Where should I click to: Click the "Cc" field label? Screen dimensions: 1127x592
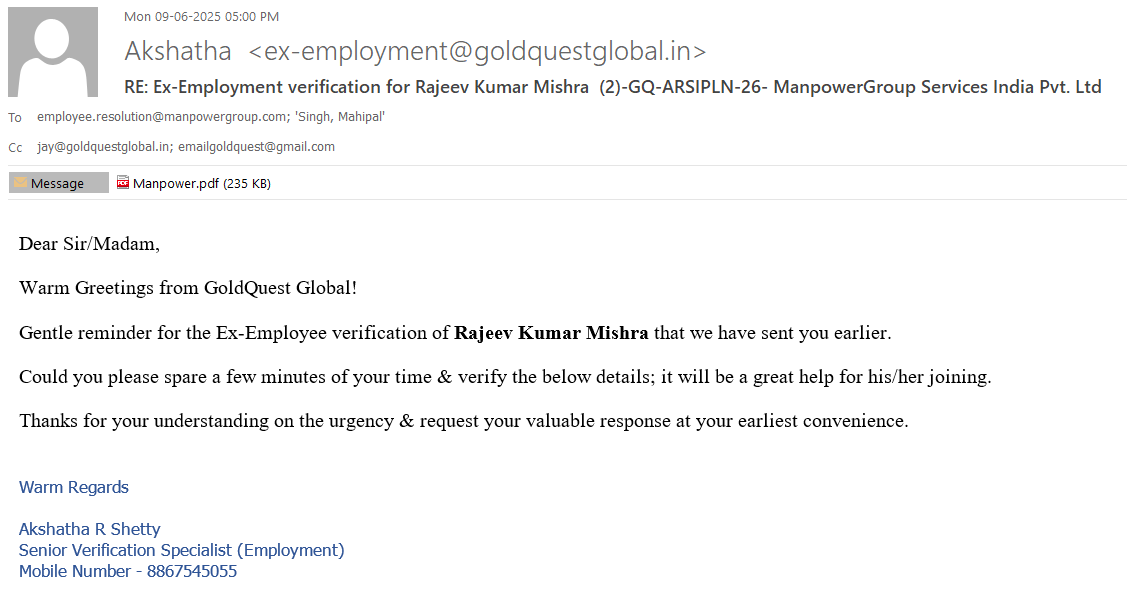[15, 148]
